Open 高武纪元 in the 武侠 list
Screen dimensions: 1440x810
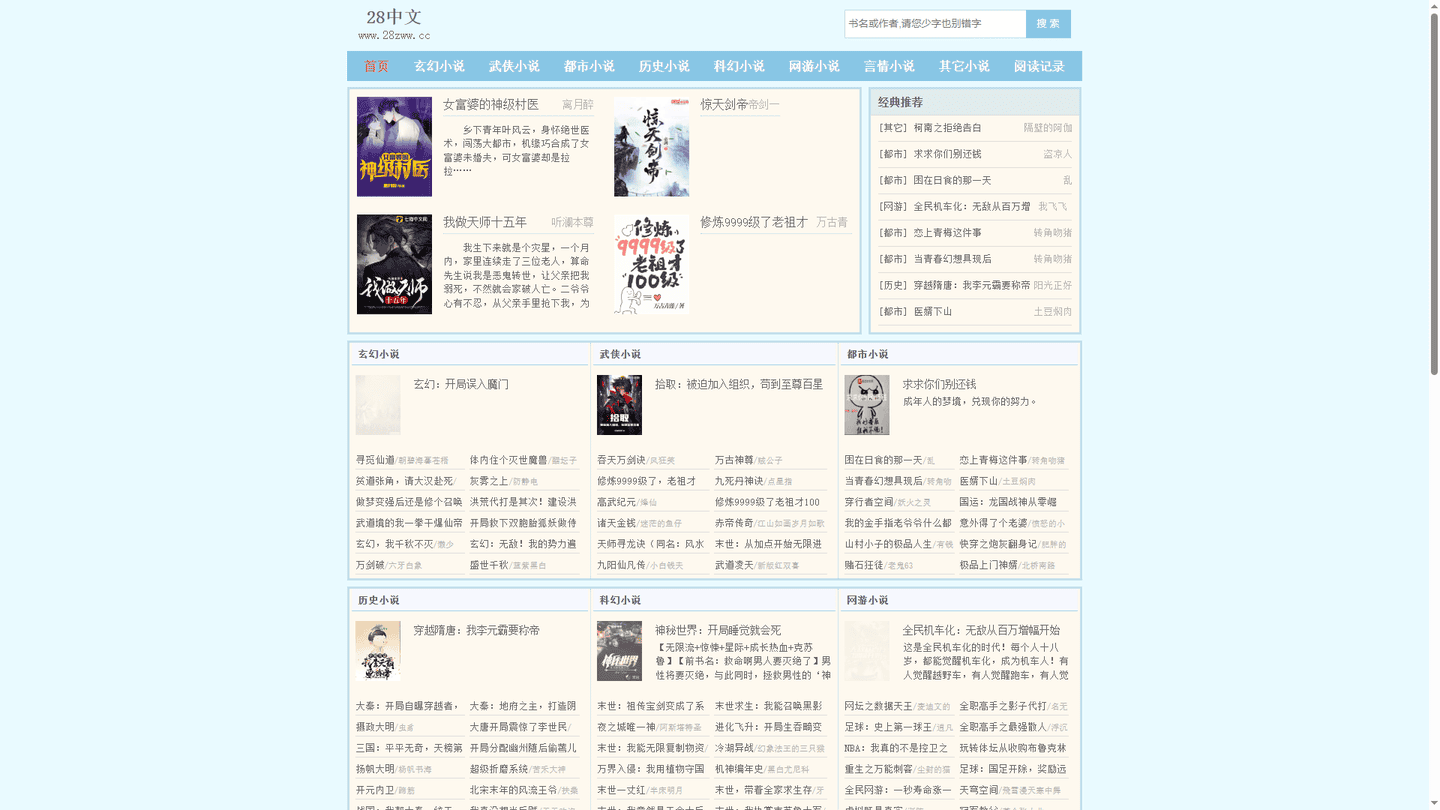616,502
